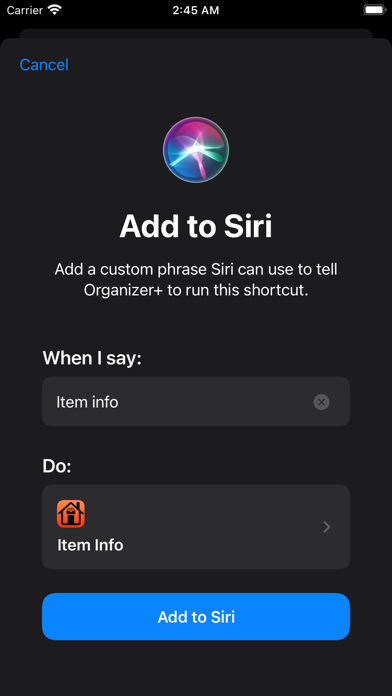
Task: Tap the custom phrase description text
Action: tap(196, 280)
